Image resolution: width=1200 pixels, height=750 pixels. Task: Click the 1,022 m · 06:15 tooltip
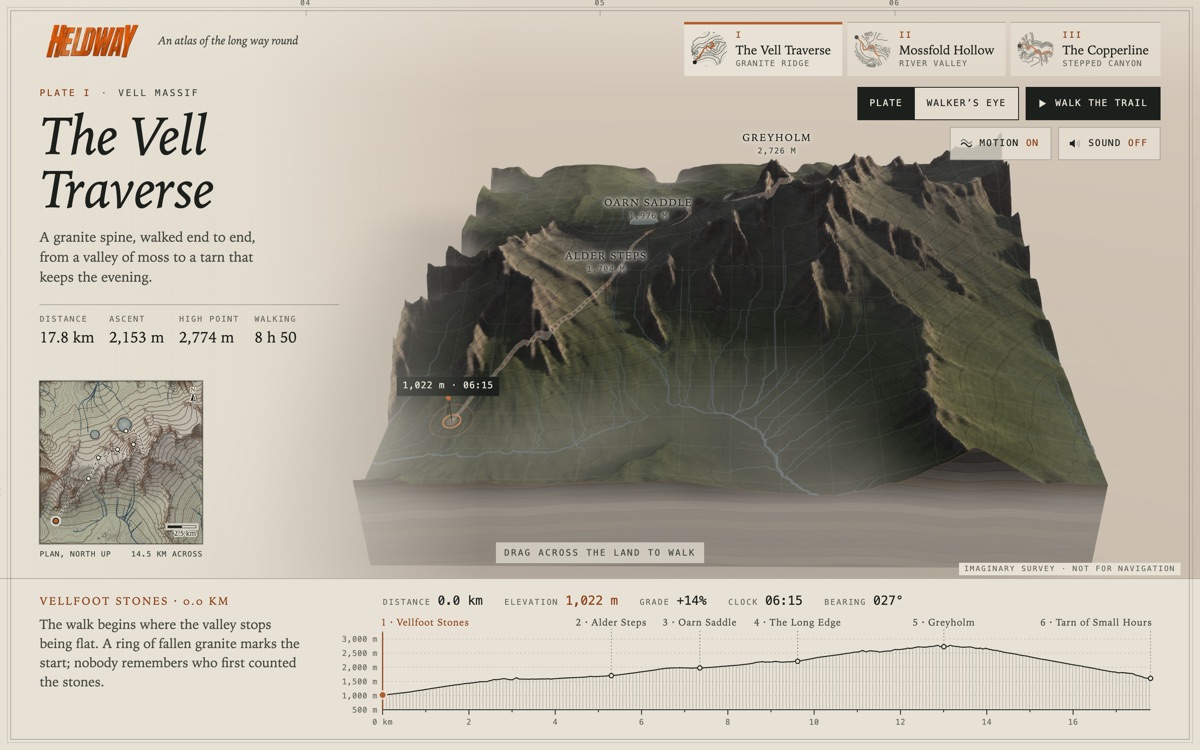(447, 385)
